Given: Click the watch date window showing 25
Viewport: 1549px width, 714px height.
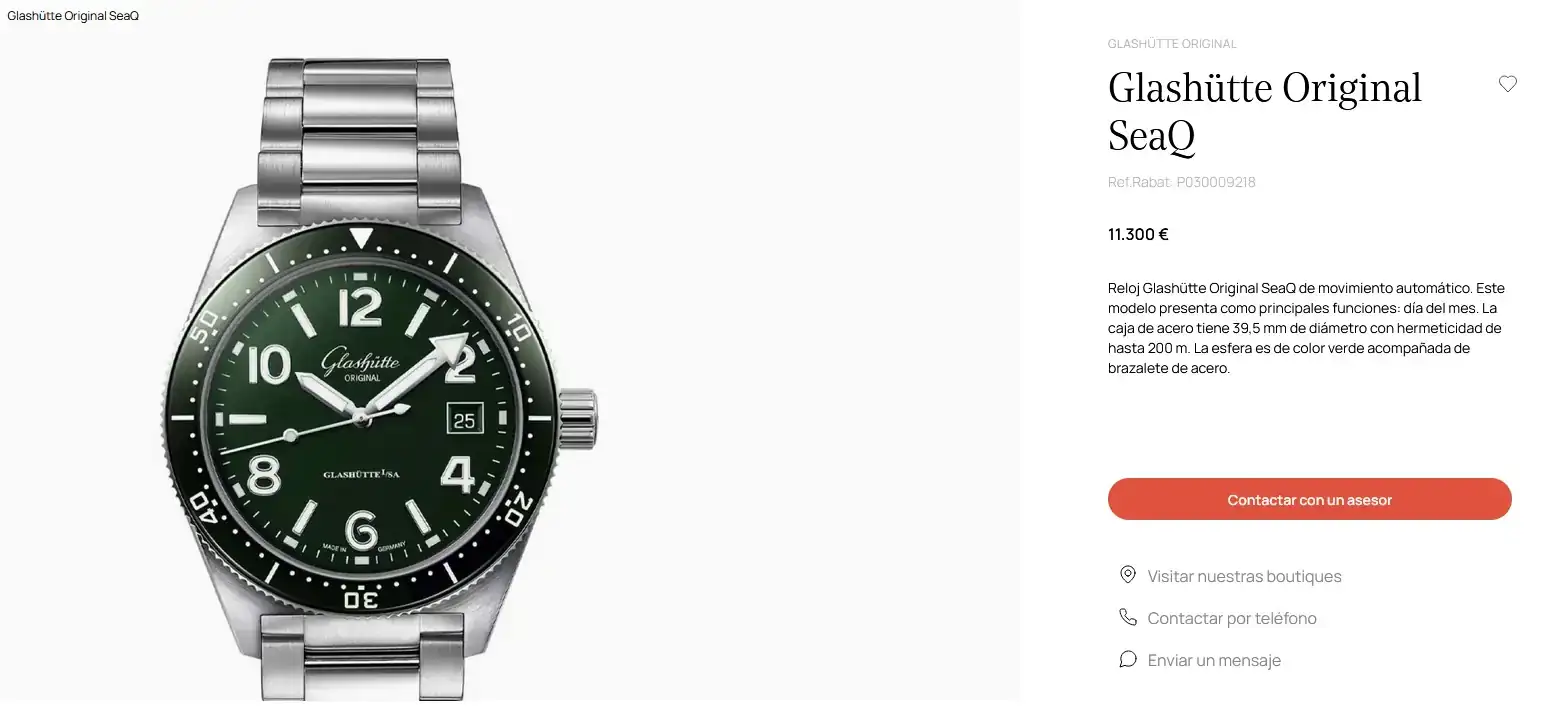Looking at the screenshot, I should click(464, 420).
